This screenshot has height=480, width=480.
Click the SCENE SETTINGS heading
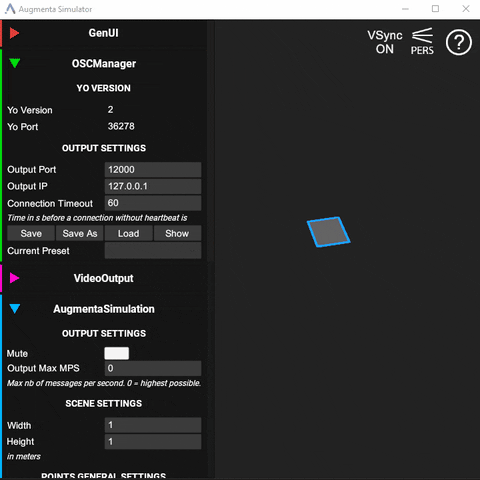coord(103,403)
